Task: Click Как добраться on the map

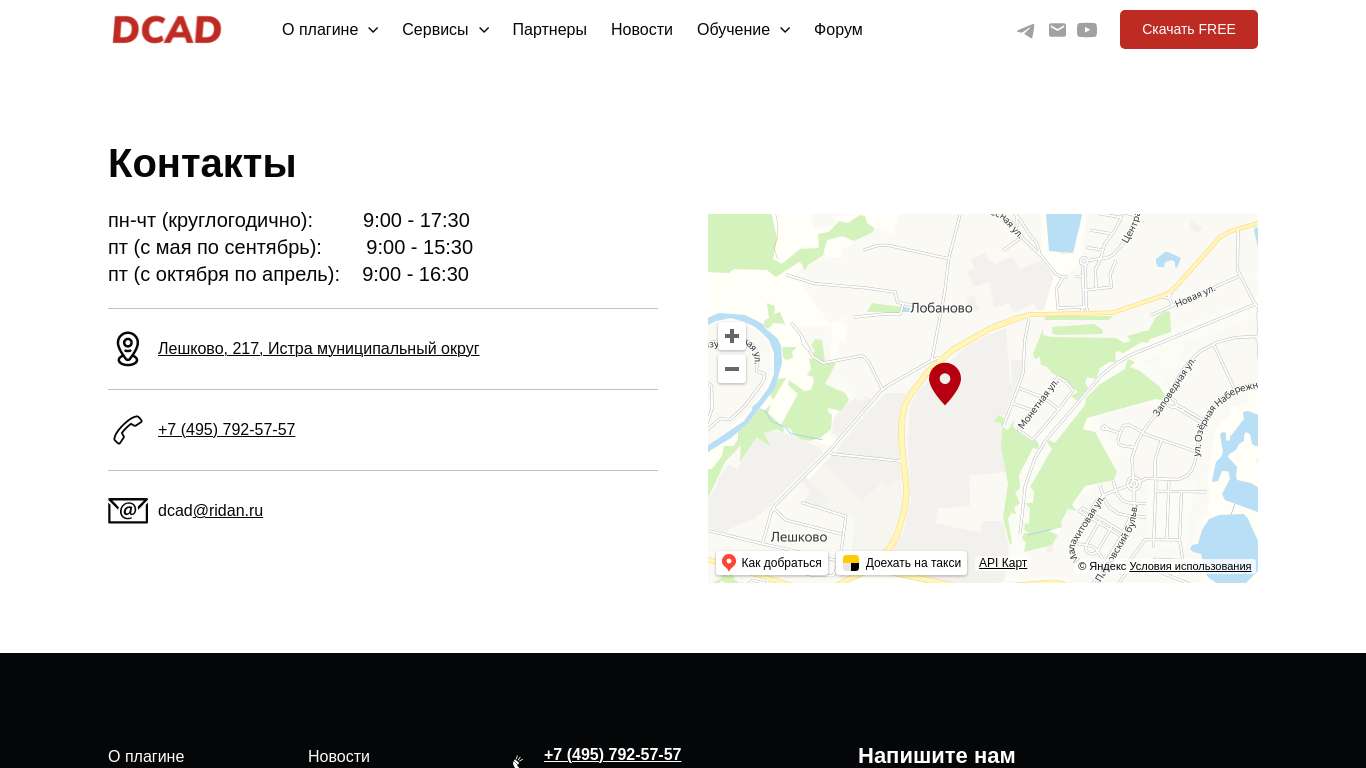Action: pyautogui.click(x=772, y=563)
